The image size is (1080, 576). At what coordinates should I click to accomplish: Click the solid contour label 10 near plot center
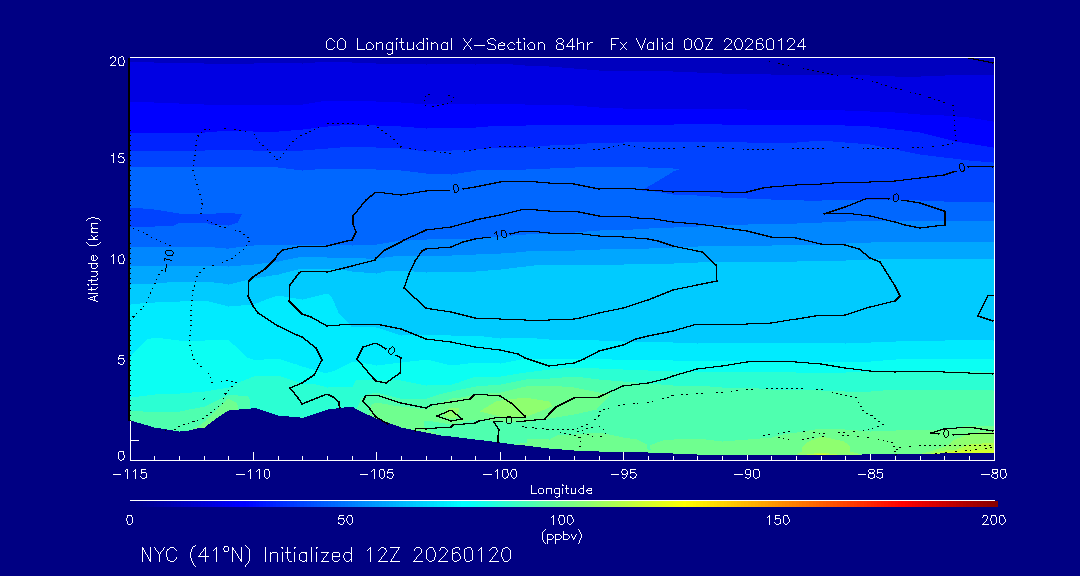point(501,235)
